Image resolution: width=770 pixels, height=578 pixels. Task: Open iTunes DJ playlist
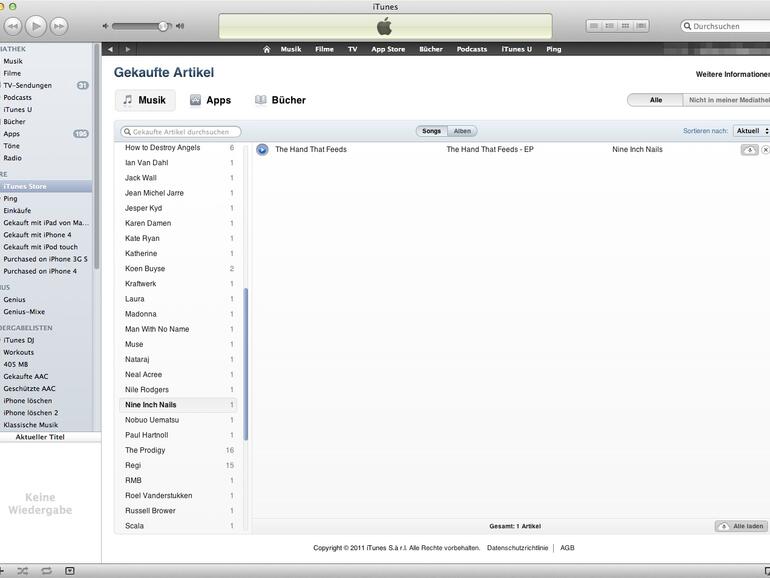pos(46,340)
